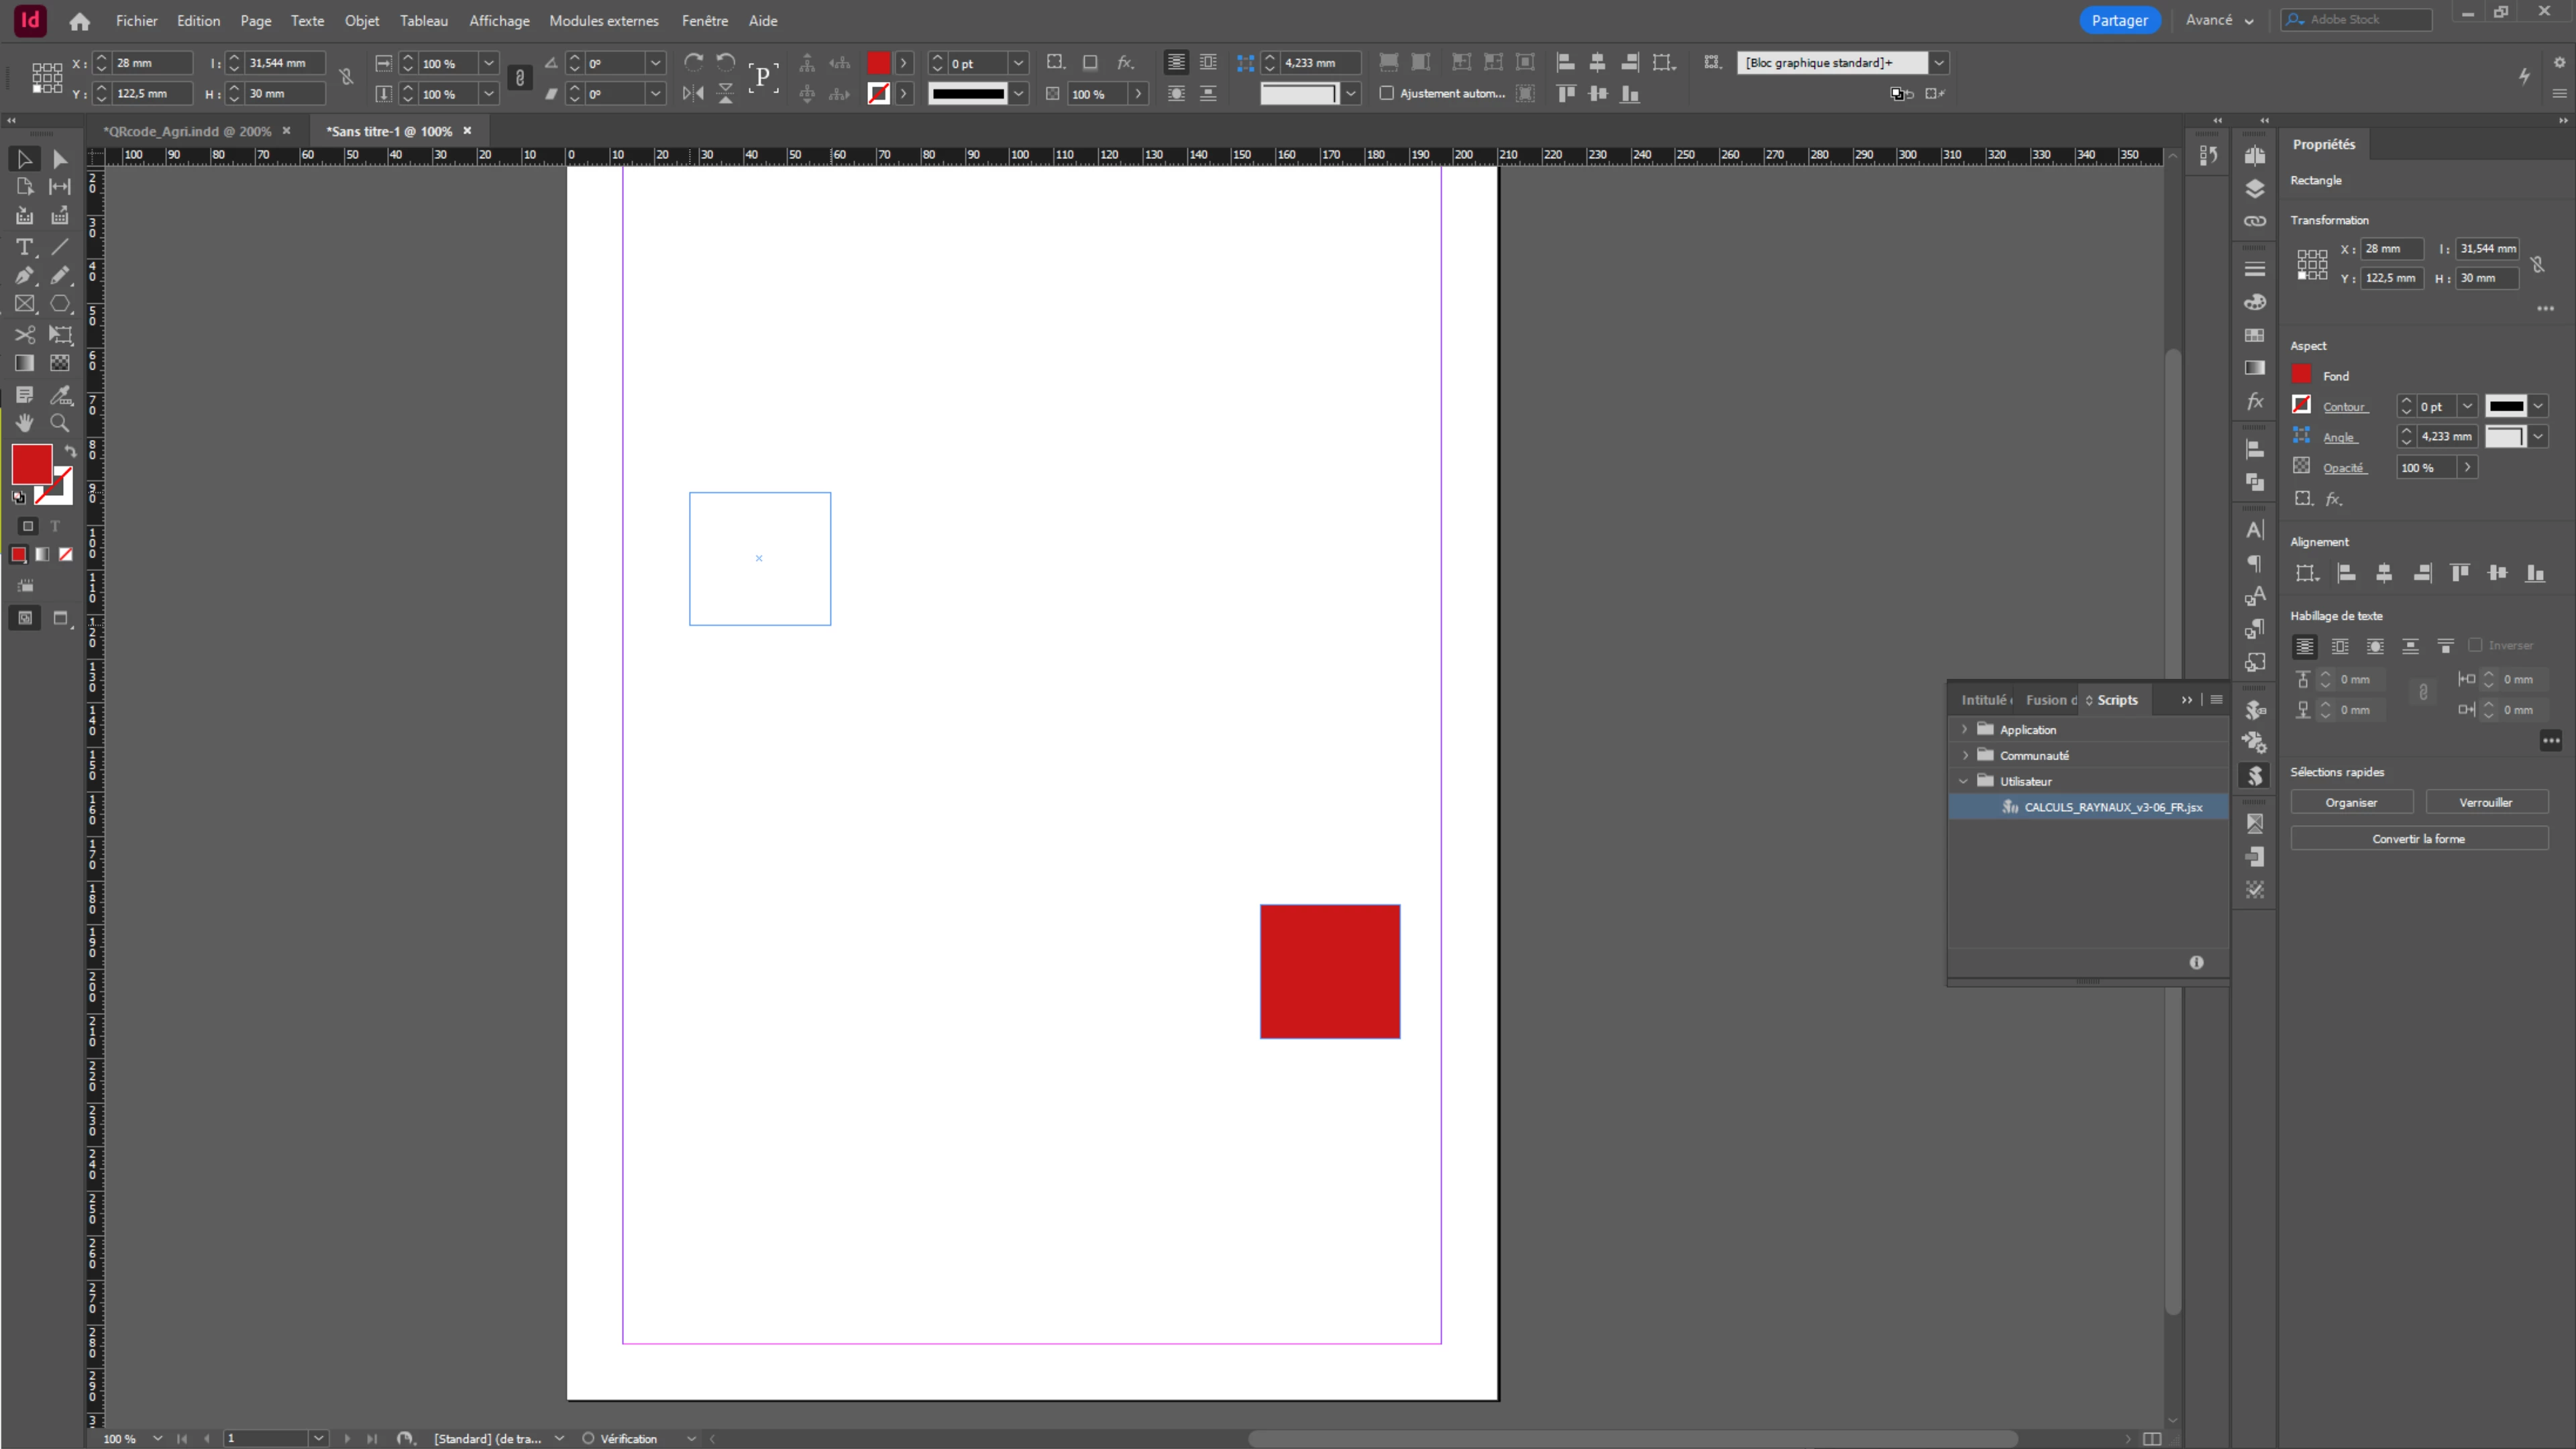Viewport: 2576px width, 1449px height.
Task: Click the red Fond color swatch
Action: click(2301, 374)
